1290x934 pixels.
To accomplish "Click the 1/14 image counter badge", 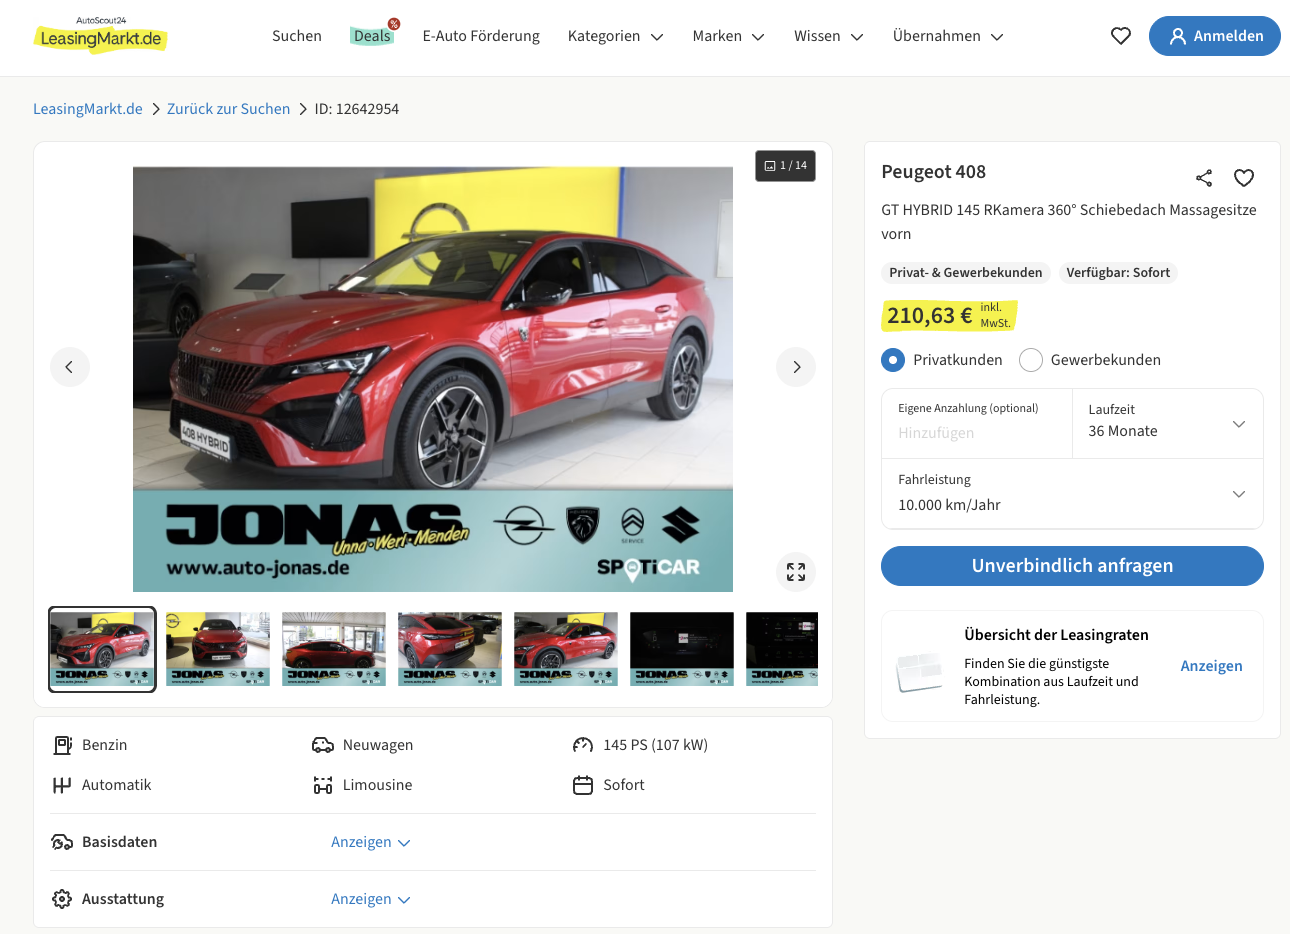I will click(785, 166).
